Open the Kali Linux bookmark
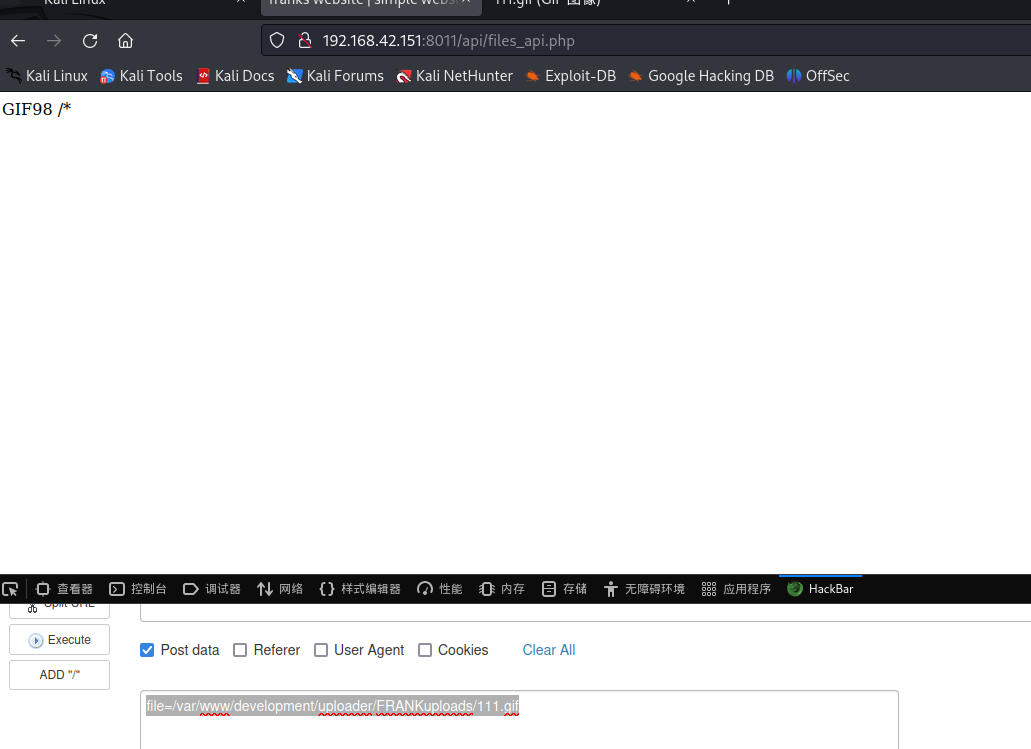1031x749 pixels. (x=47, y=76)
